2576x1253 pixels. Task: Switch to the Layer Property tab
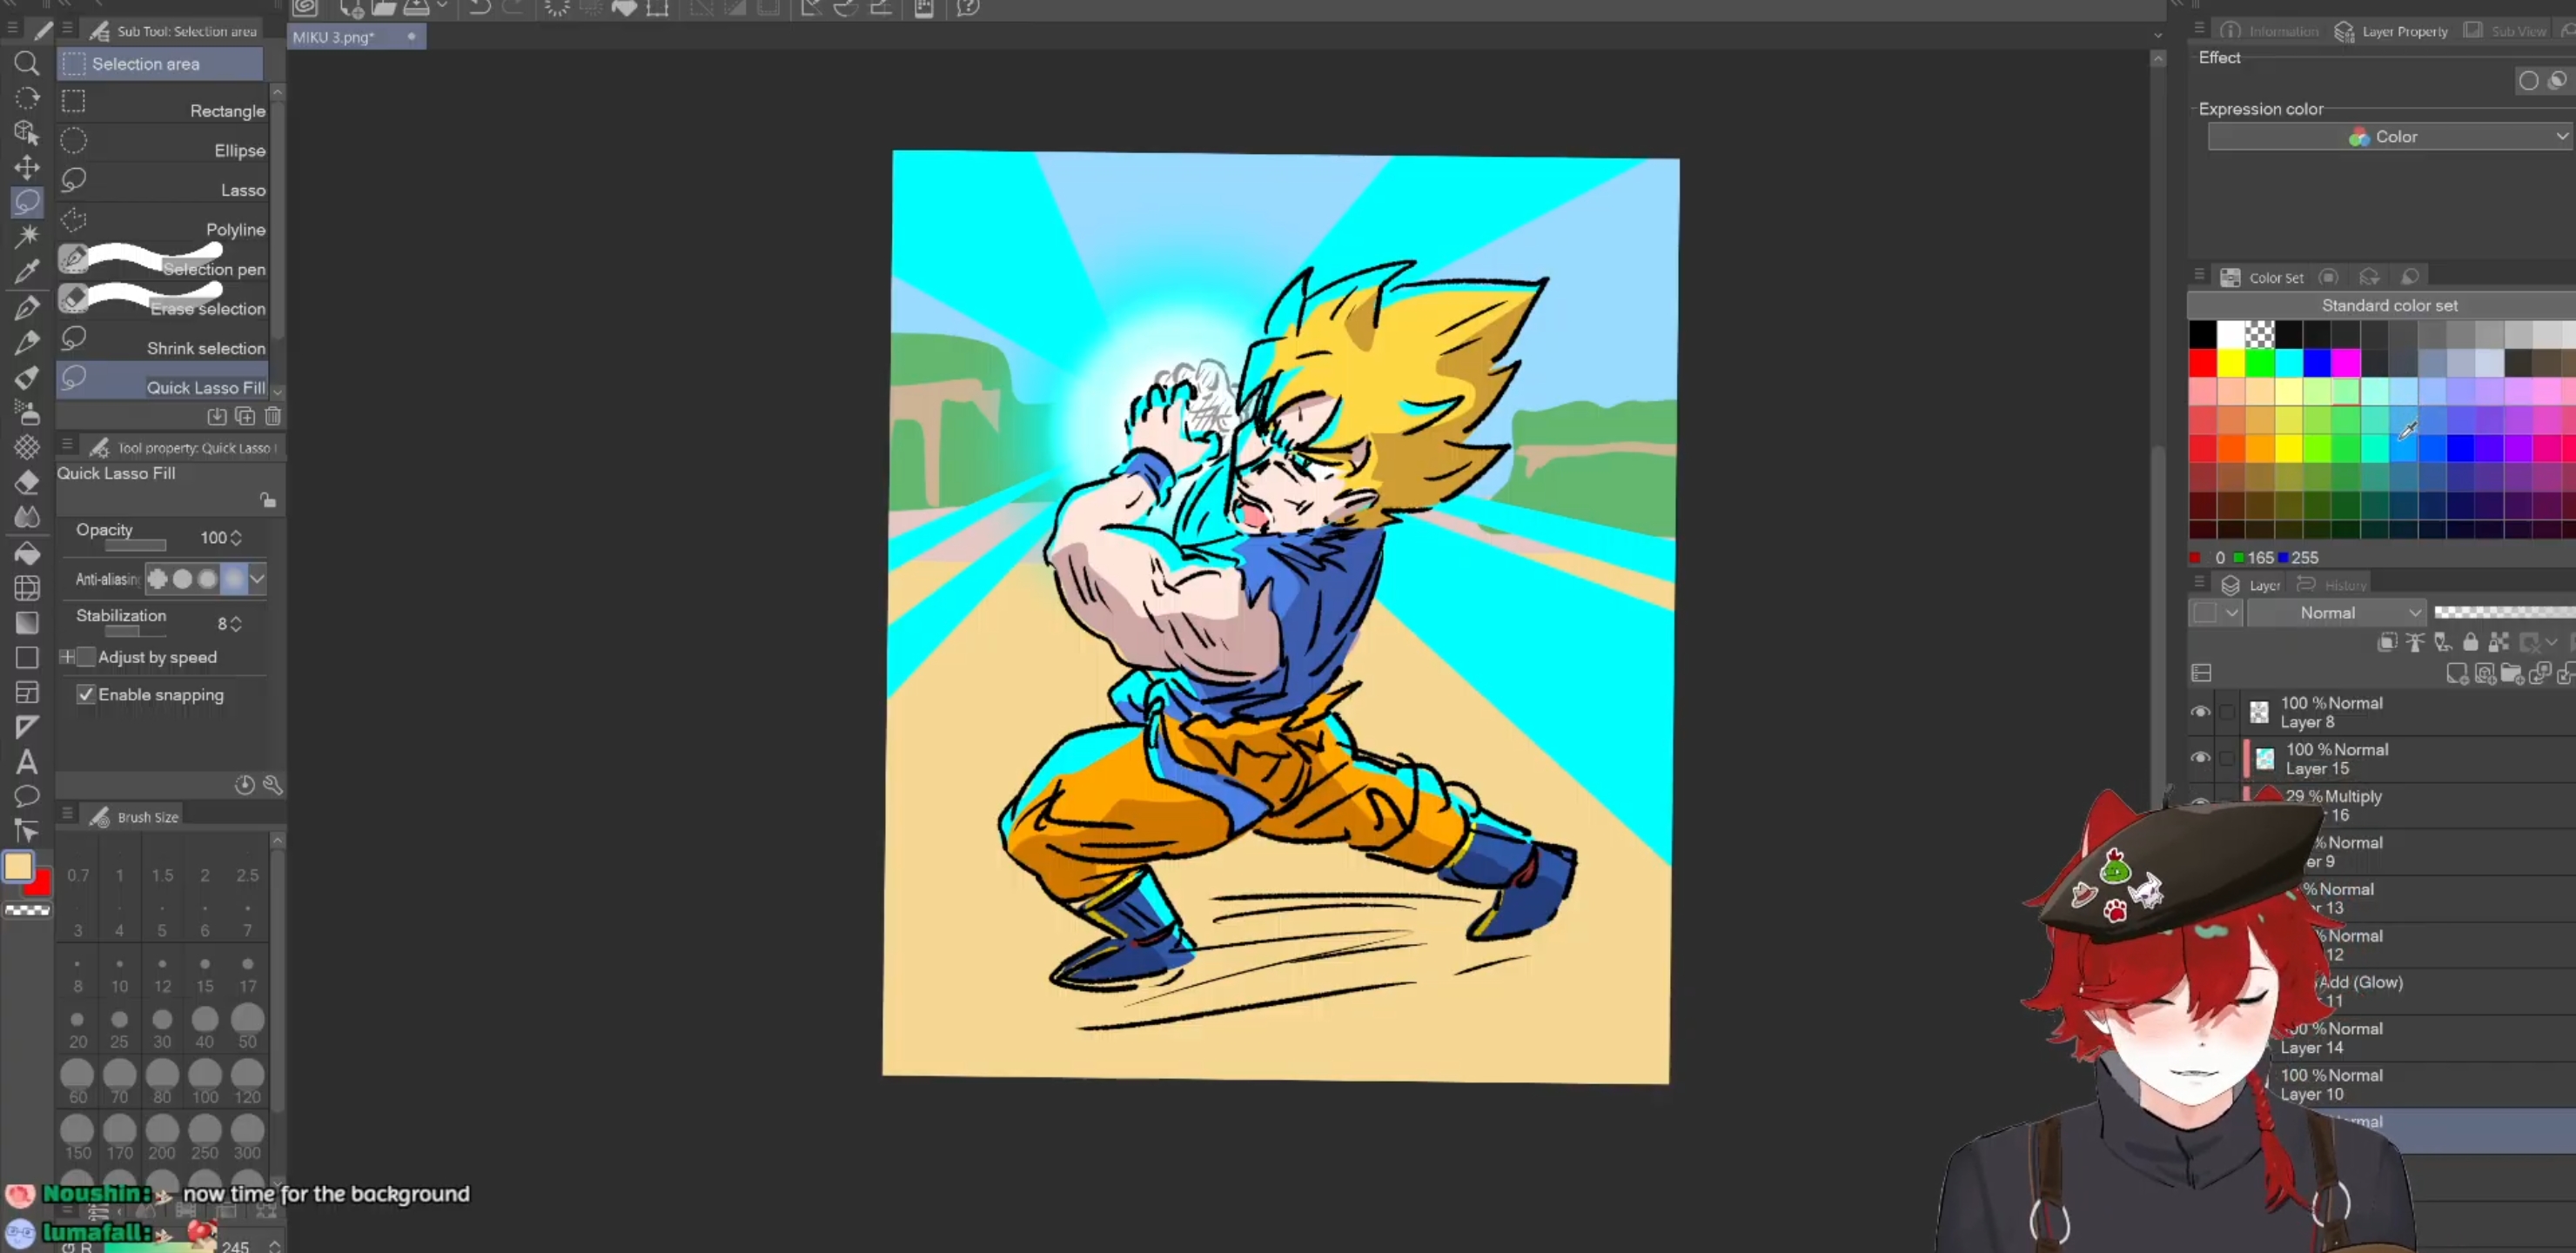2392,31
